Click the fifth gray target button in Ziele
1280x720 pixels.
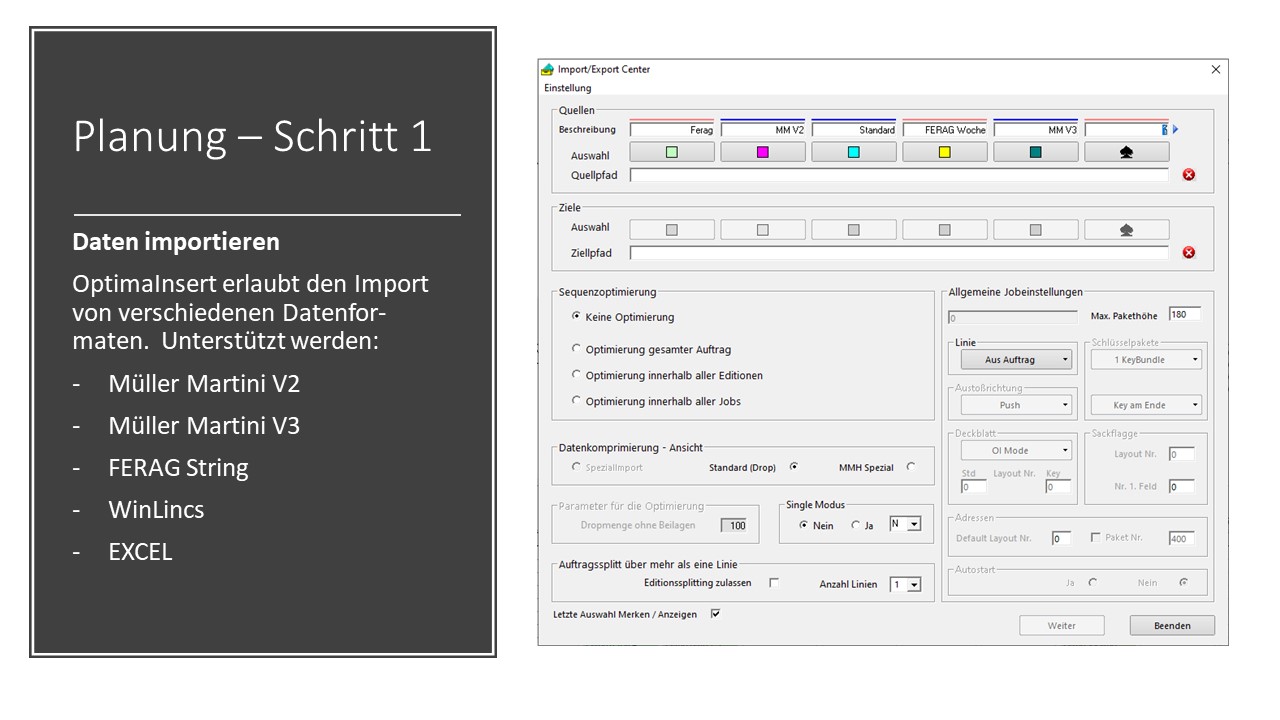tap(1036, 229)
